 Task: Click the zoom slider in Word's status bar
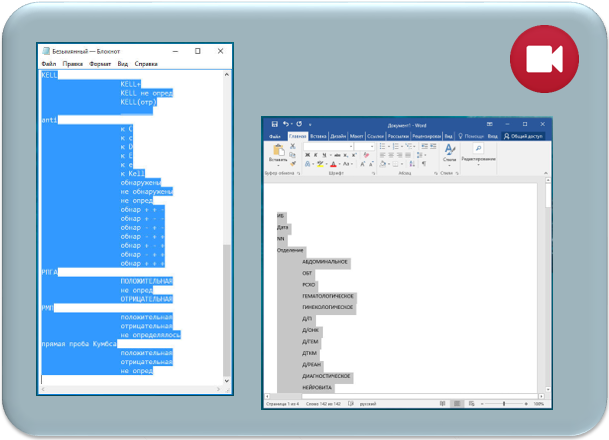(502, 404)
